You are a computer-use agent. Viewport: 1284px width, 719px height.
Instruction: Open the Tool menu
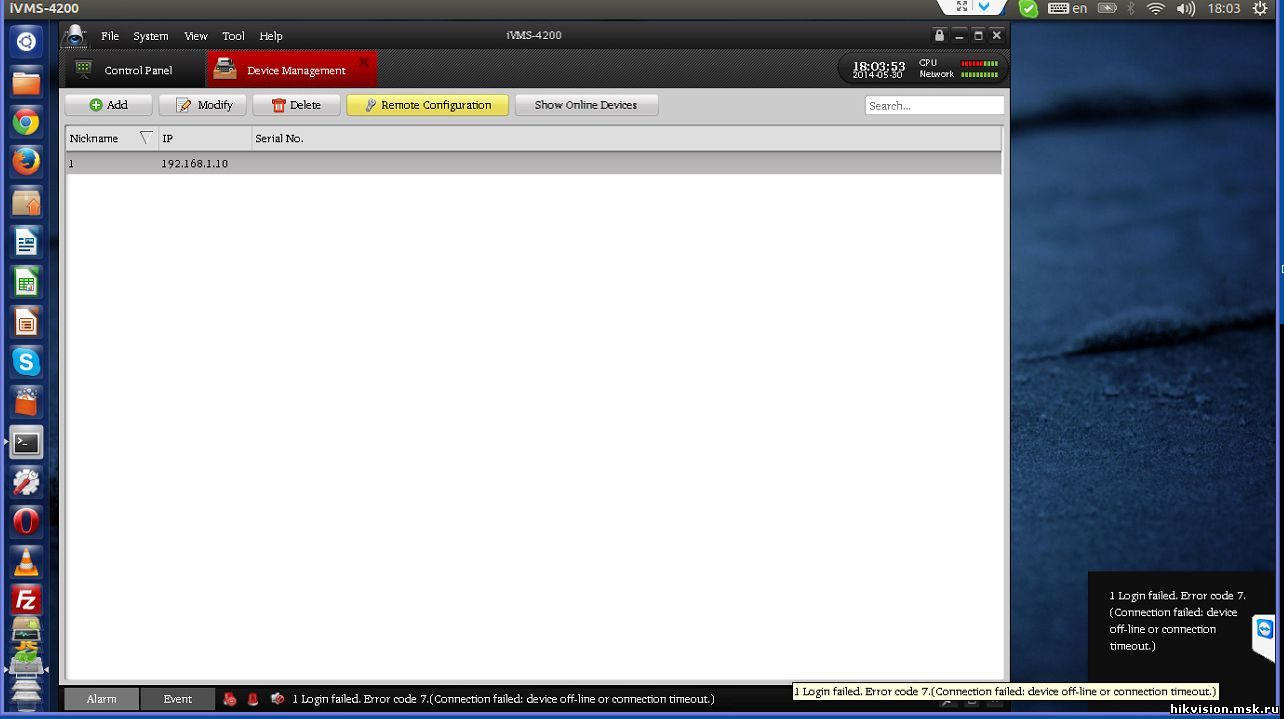pos(233,36)
